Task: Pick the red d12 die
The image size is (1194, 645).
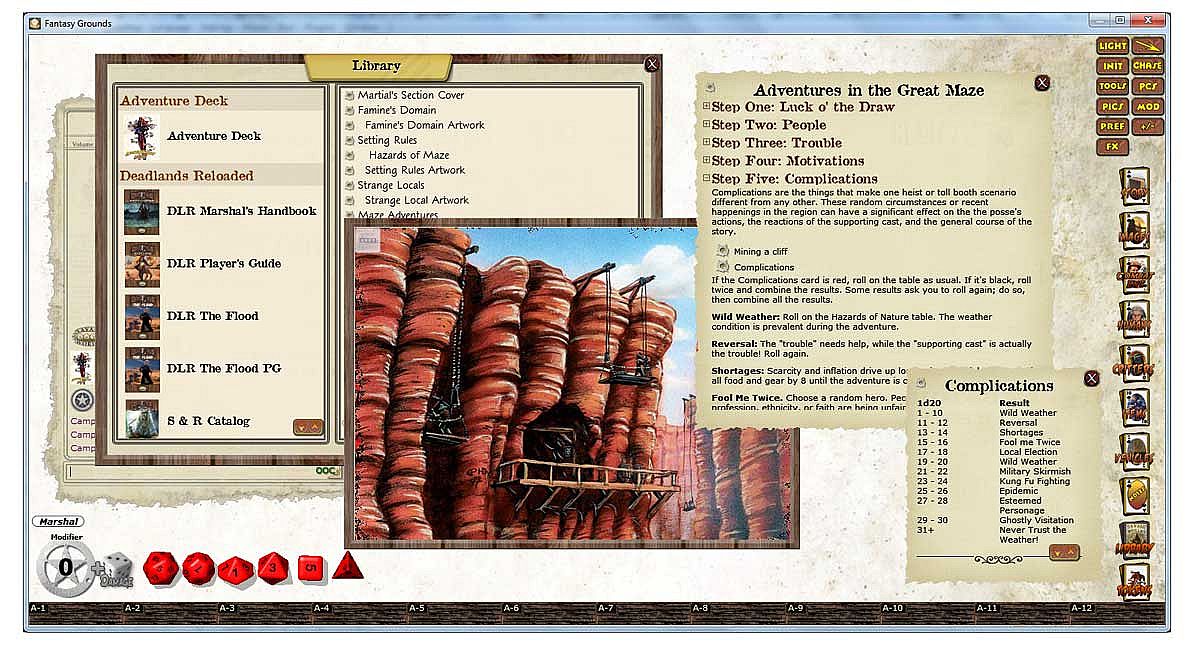Action: pyautogui.click(x=198, y=569)
